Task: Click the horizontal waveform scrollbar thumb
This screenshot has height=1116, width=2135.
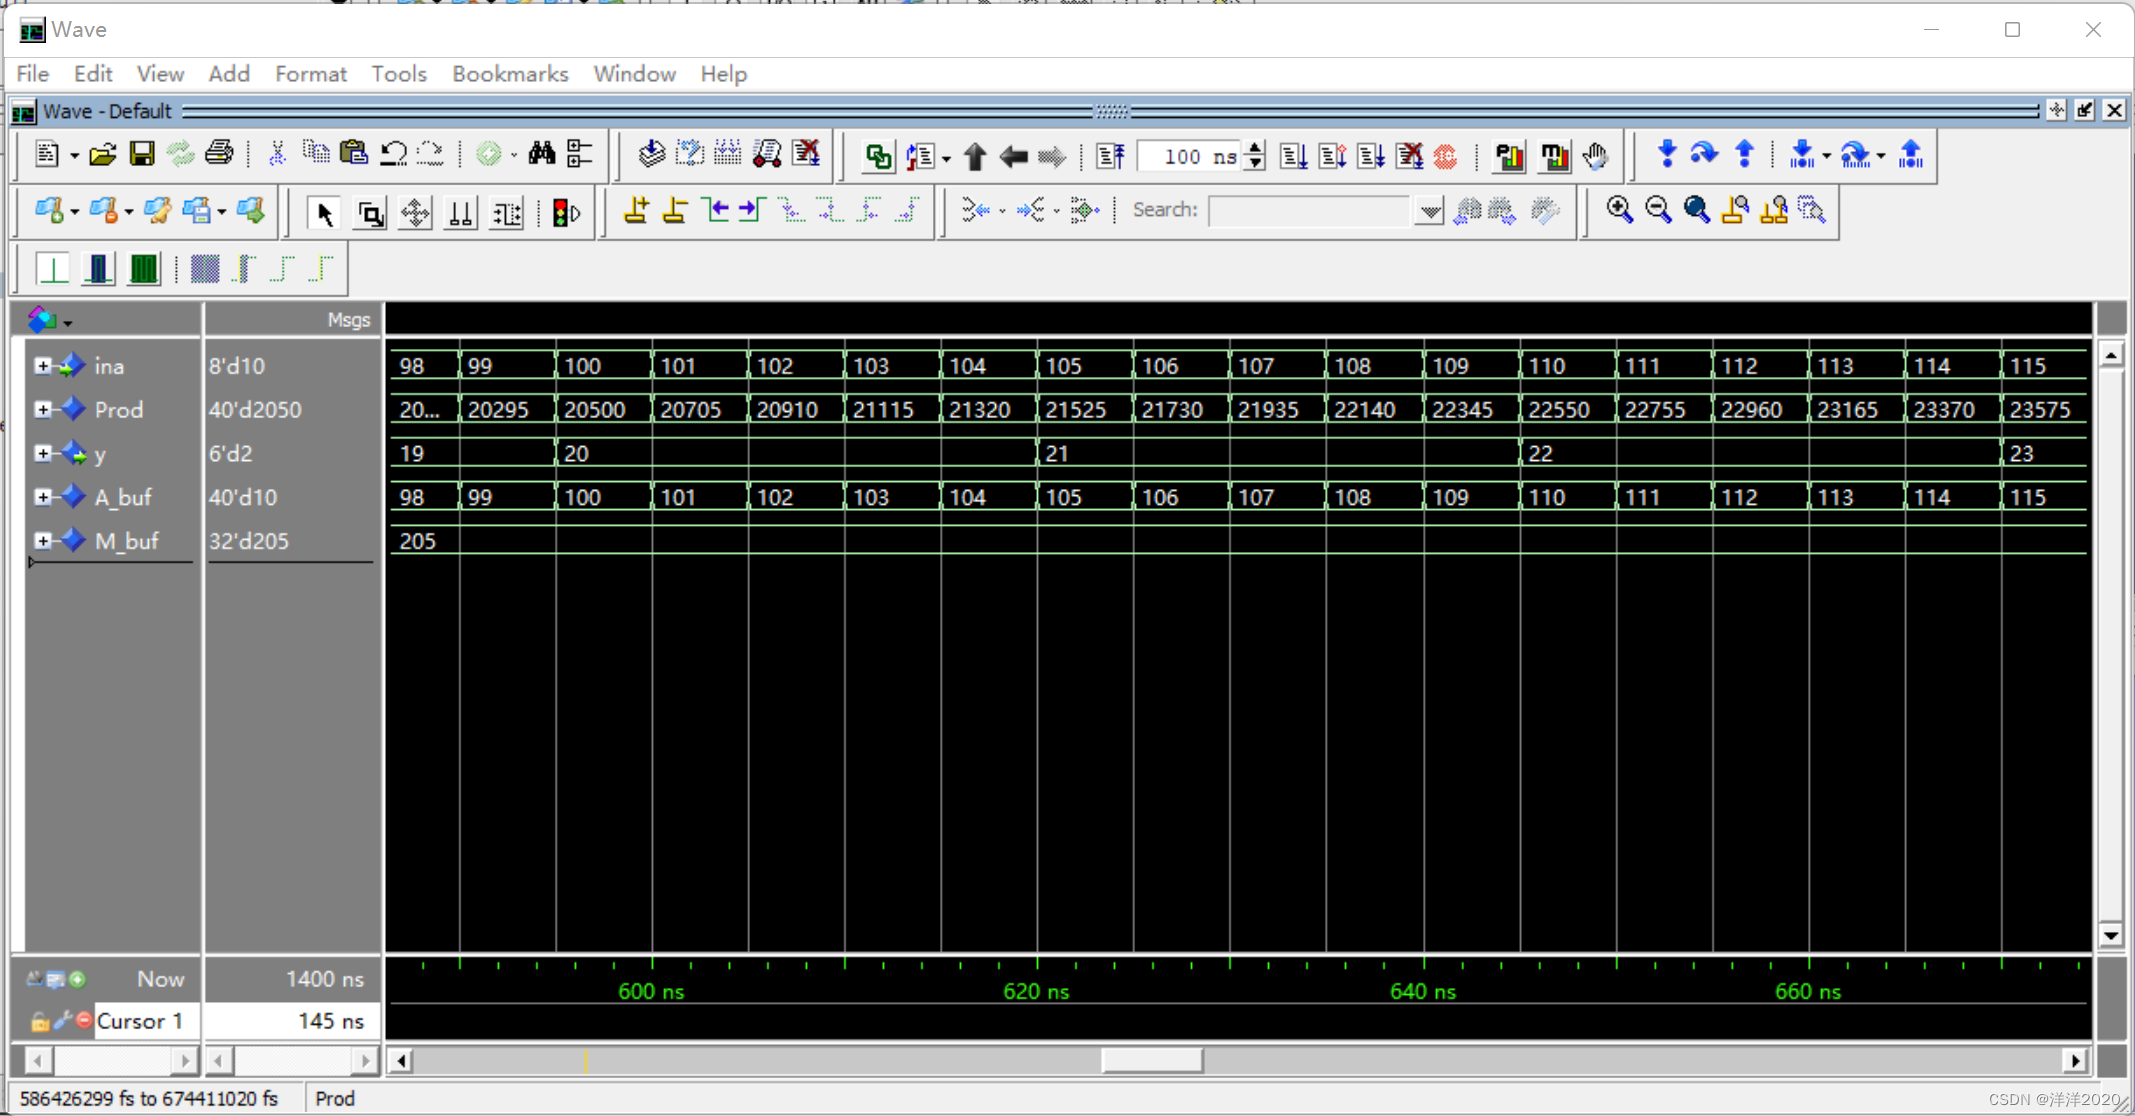Action: 1151,1060
